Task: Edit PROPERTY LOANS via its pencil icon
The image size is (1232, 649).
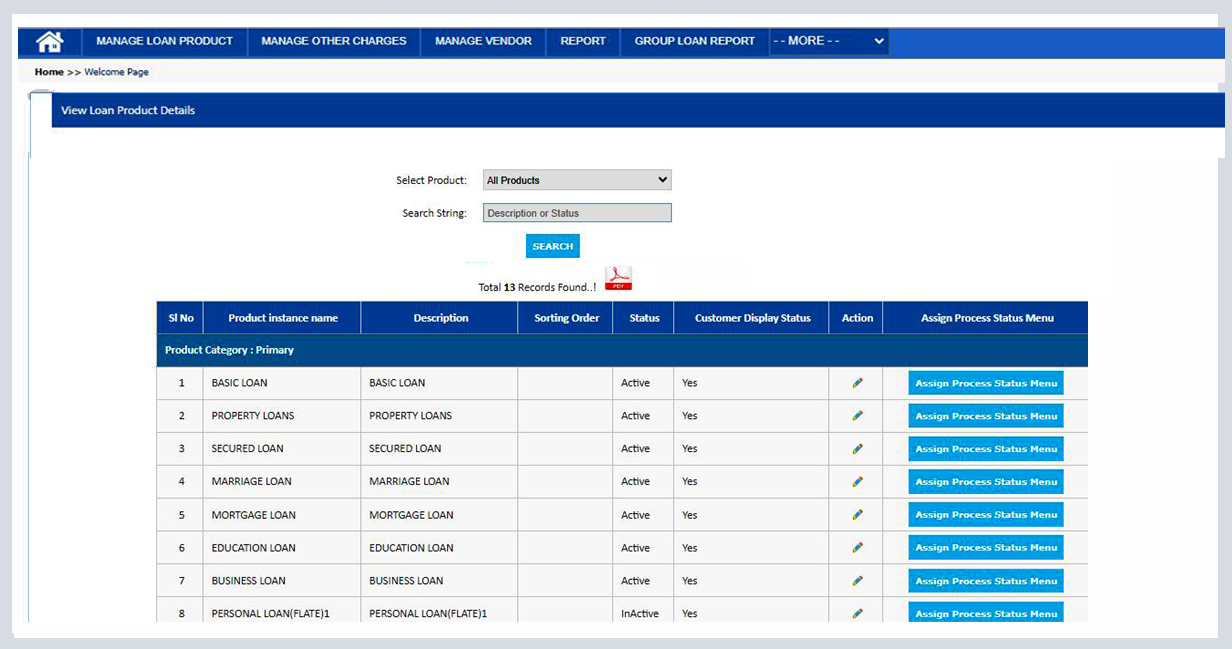Action: click(857, 415)
